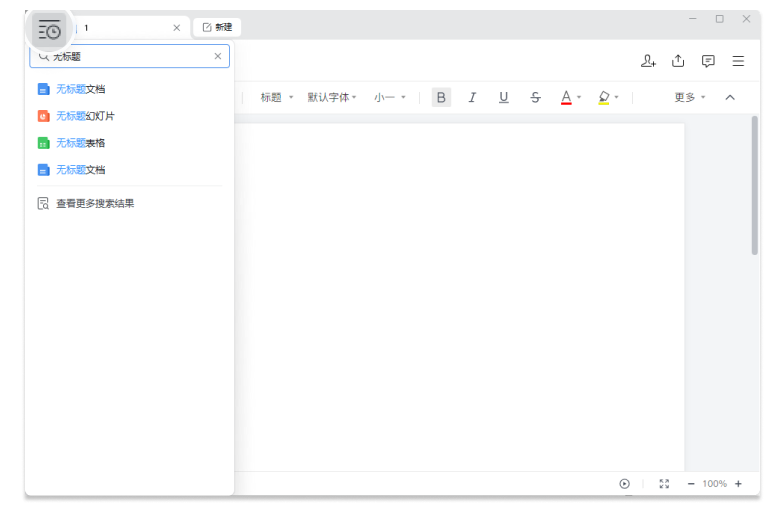Open the hamburger menu at top right

click(x=738, y=61)
